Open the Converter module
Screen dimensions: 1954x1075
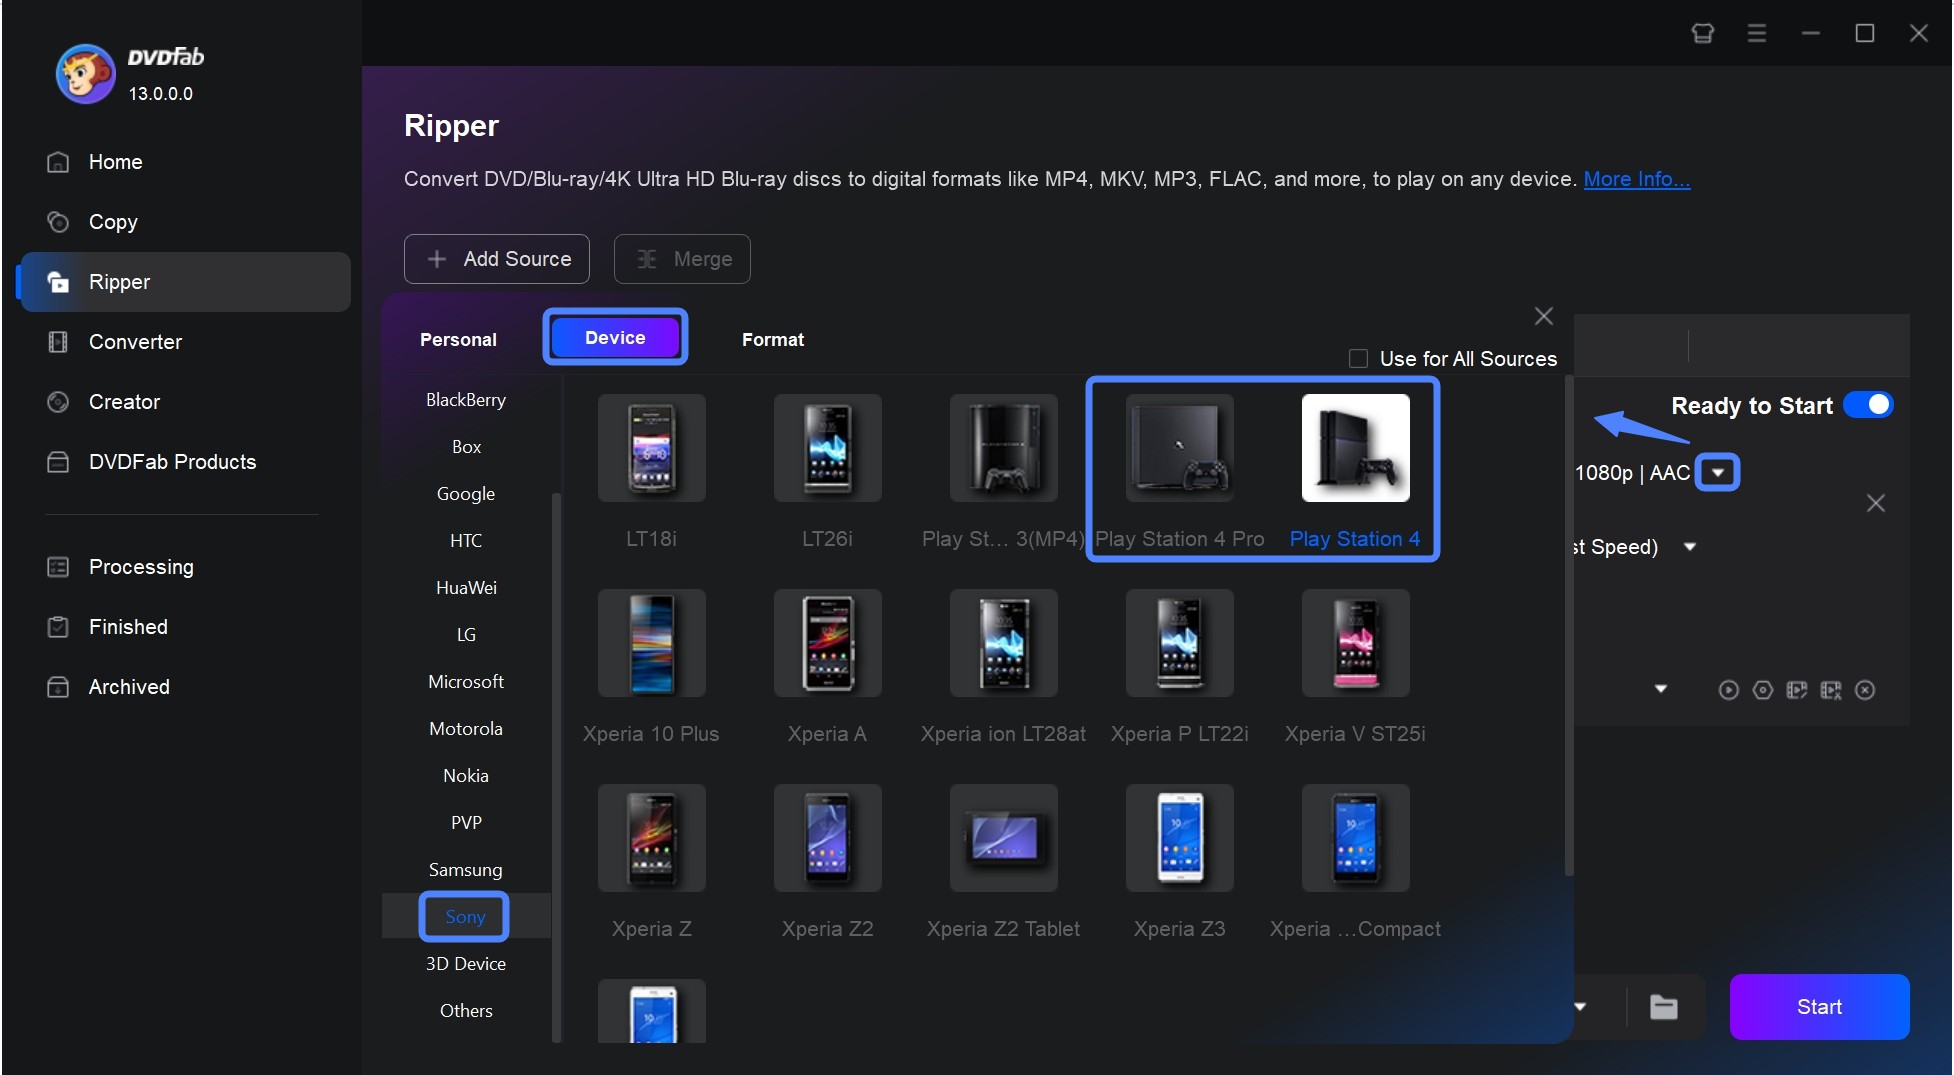135,341
